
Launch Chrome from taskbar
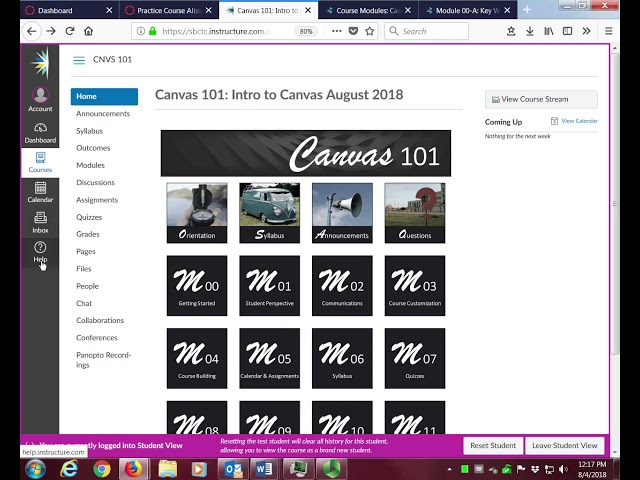coord(102,469)
